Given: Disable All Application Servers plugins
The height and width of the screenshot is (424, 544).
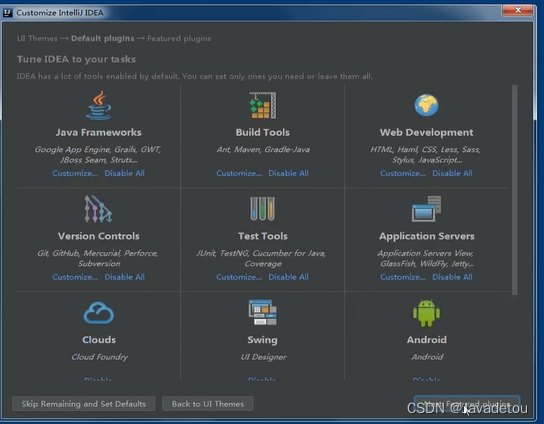Looking at the screenshot, I should [452, 277].
